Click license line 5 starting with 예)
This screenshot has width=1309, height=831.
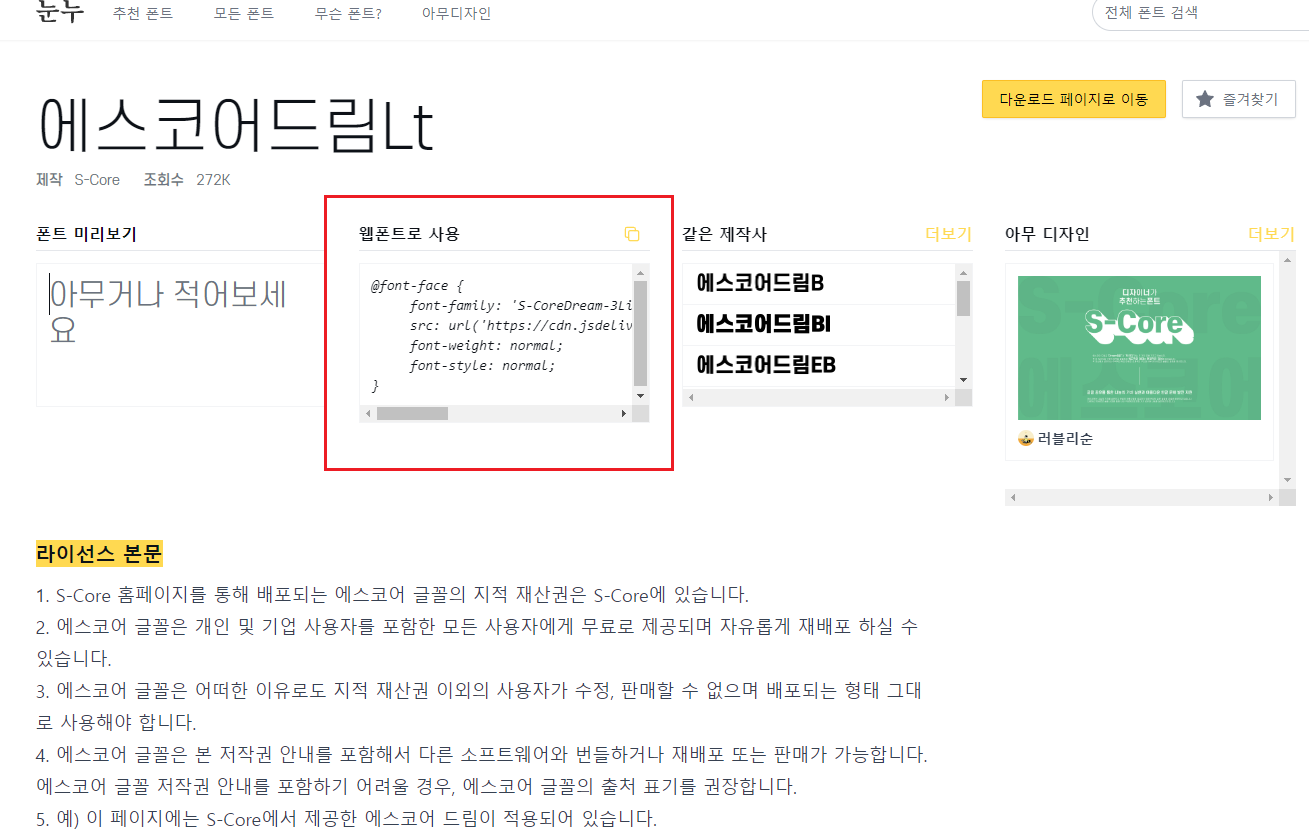(347, 819)
